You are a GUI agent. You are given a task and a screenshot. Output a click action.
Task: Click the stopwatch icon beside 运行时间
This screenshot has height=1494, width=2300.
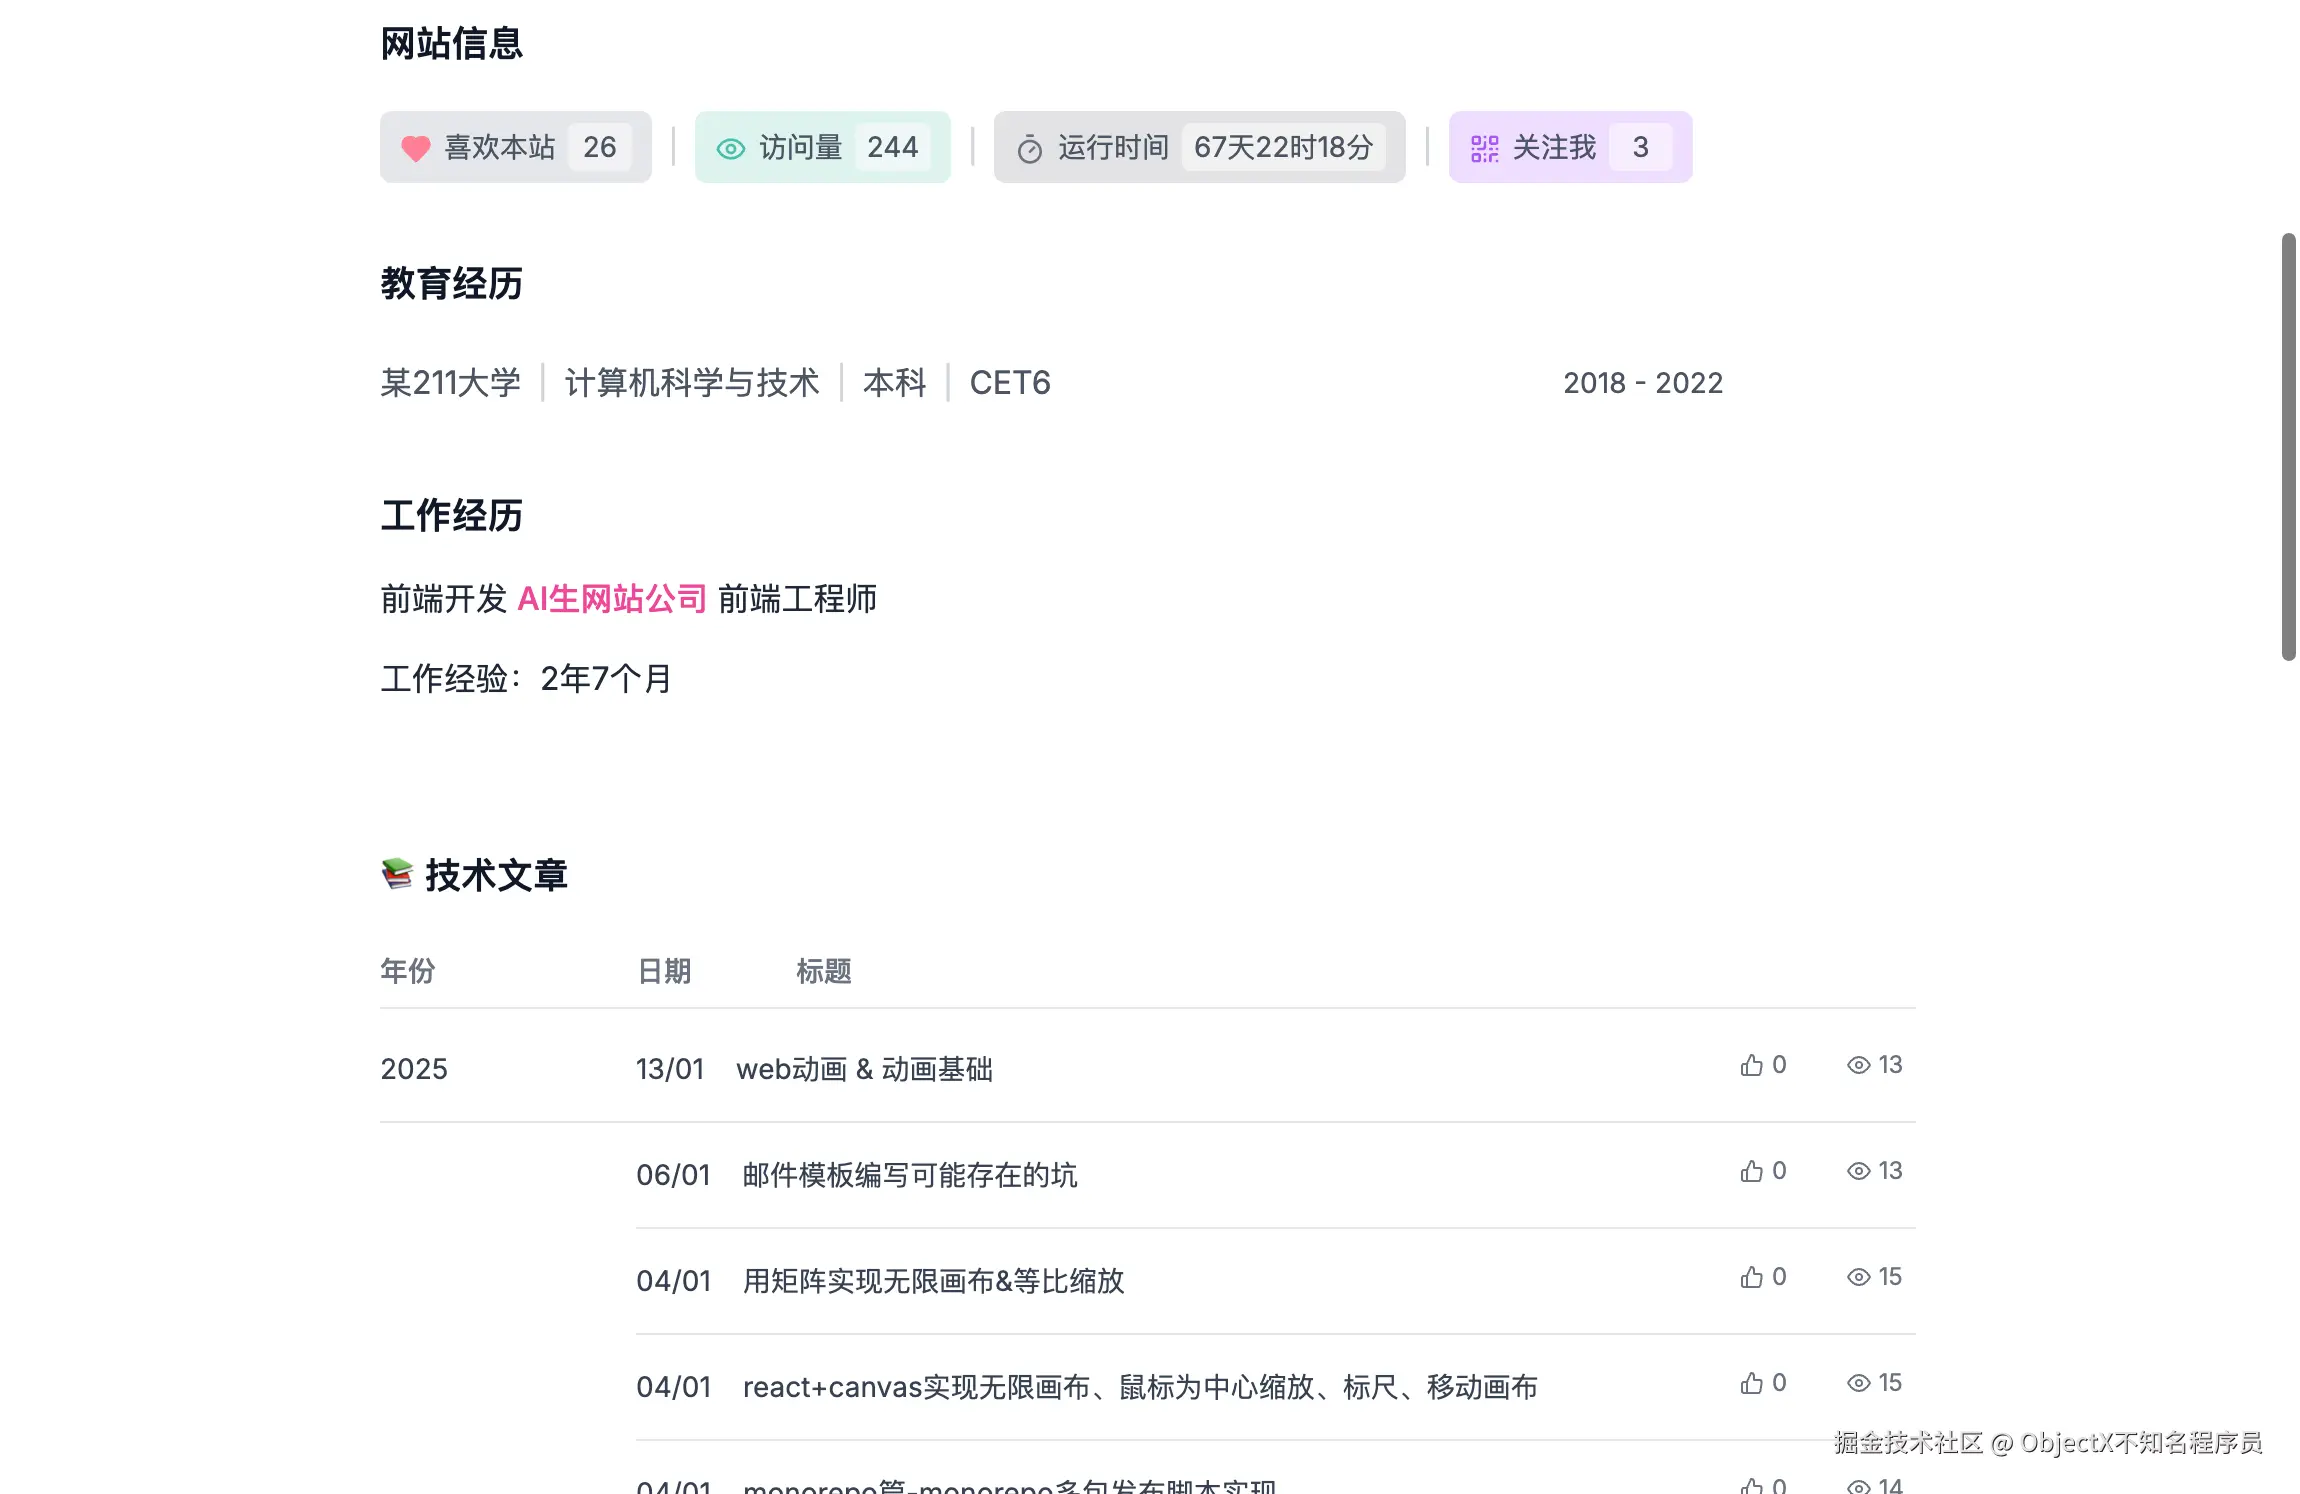(1029, 150)
